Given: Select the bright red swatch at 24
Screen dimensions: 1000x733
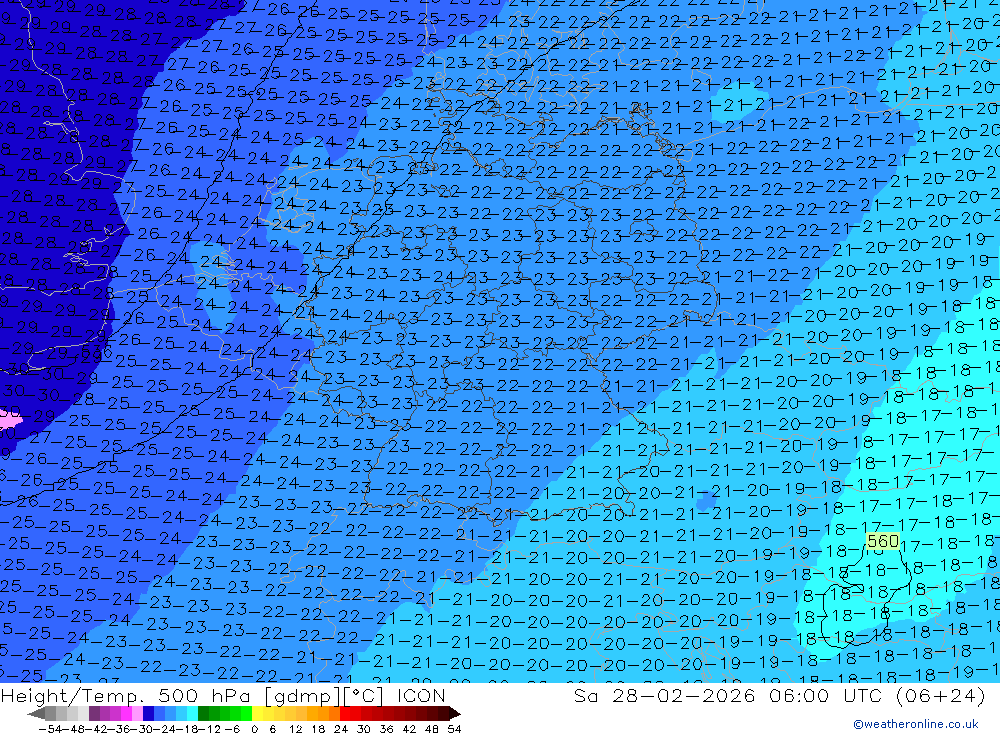Looking at the screenshot, I should (345, 714).
